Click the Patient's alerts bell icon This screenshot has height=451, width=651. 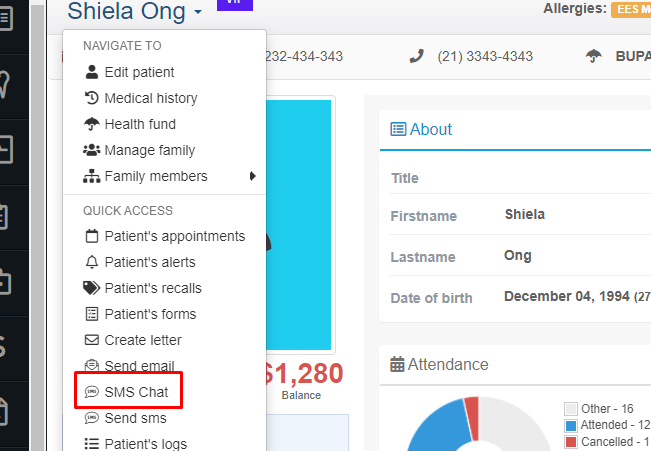coord(91,262)
